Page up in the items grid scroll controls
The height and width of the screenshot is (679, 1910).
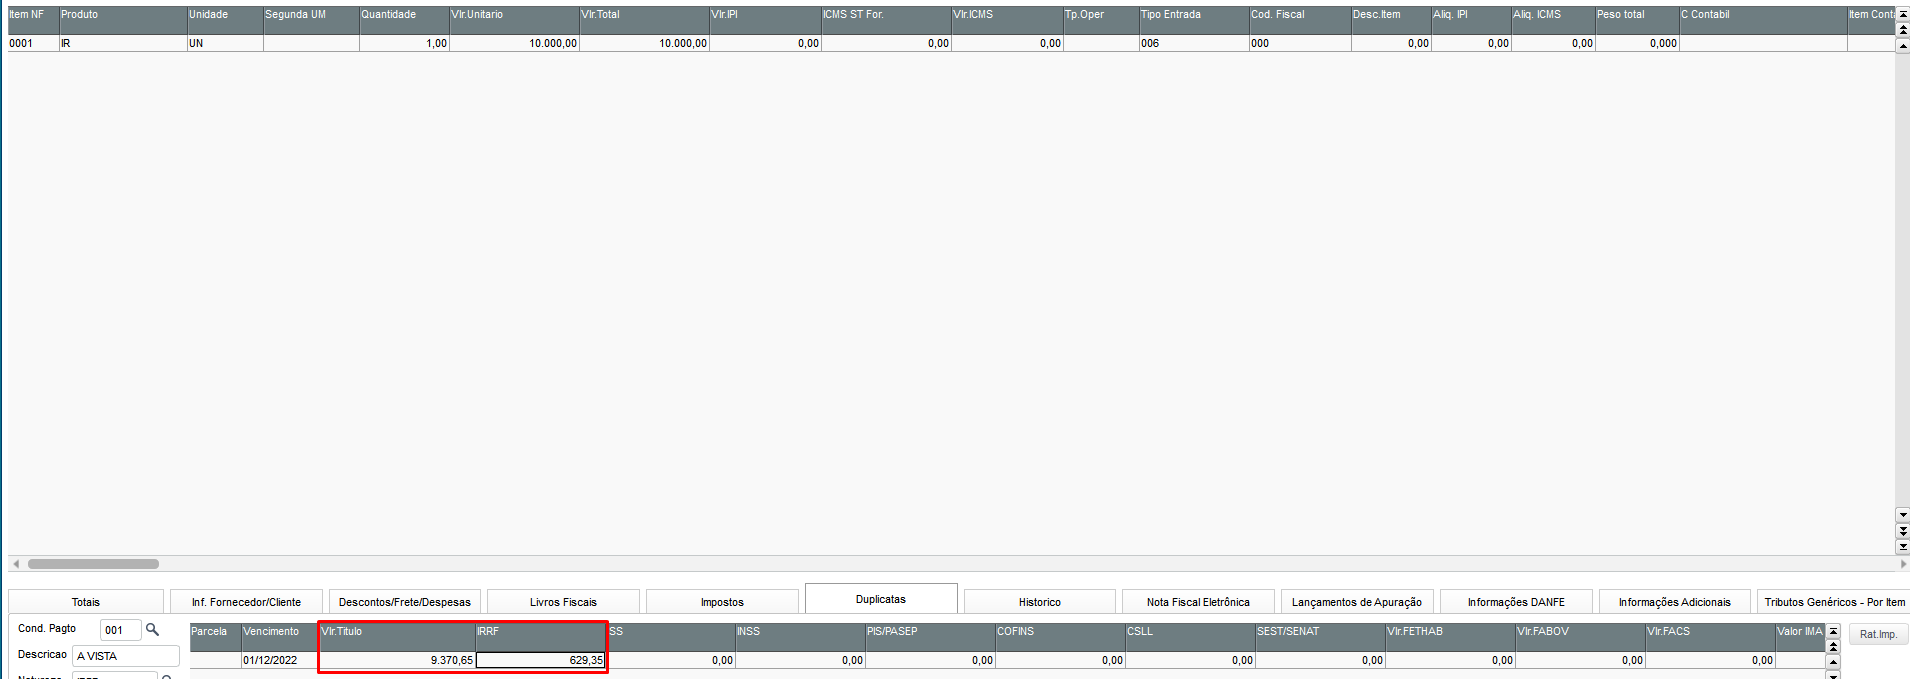click(1903, 30)
